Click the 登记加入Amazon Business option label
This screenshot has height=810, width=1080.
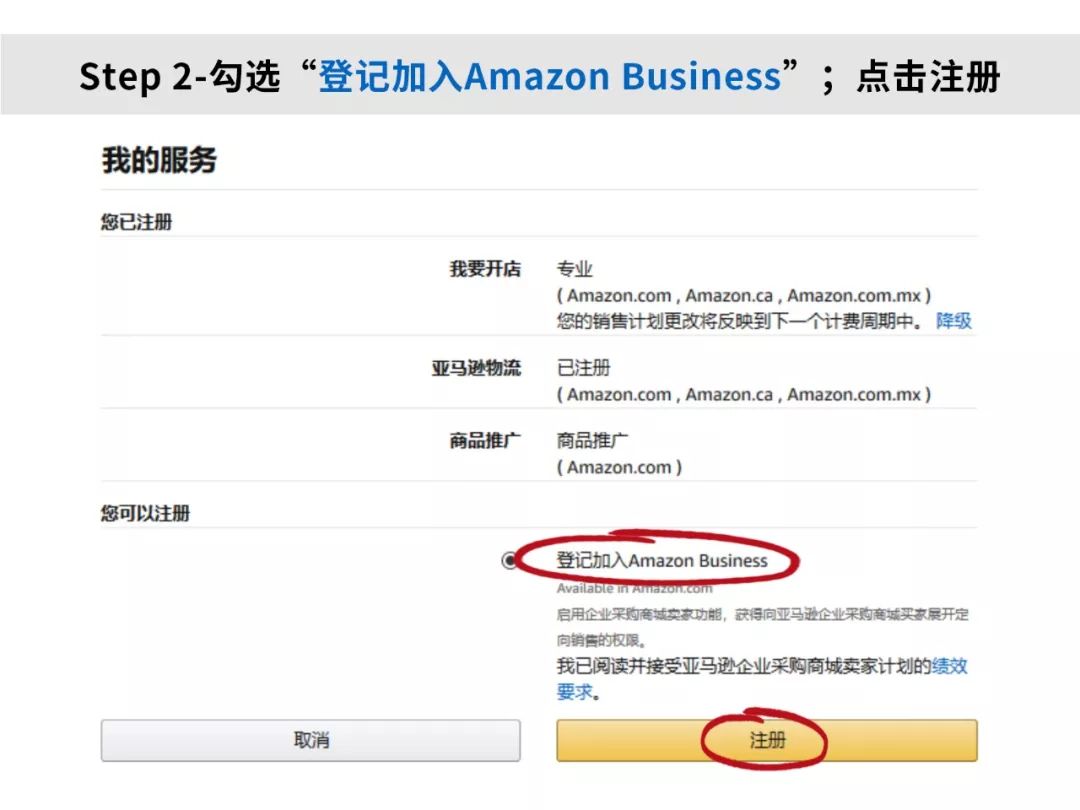coord(662,561)
